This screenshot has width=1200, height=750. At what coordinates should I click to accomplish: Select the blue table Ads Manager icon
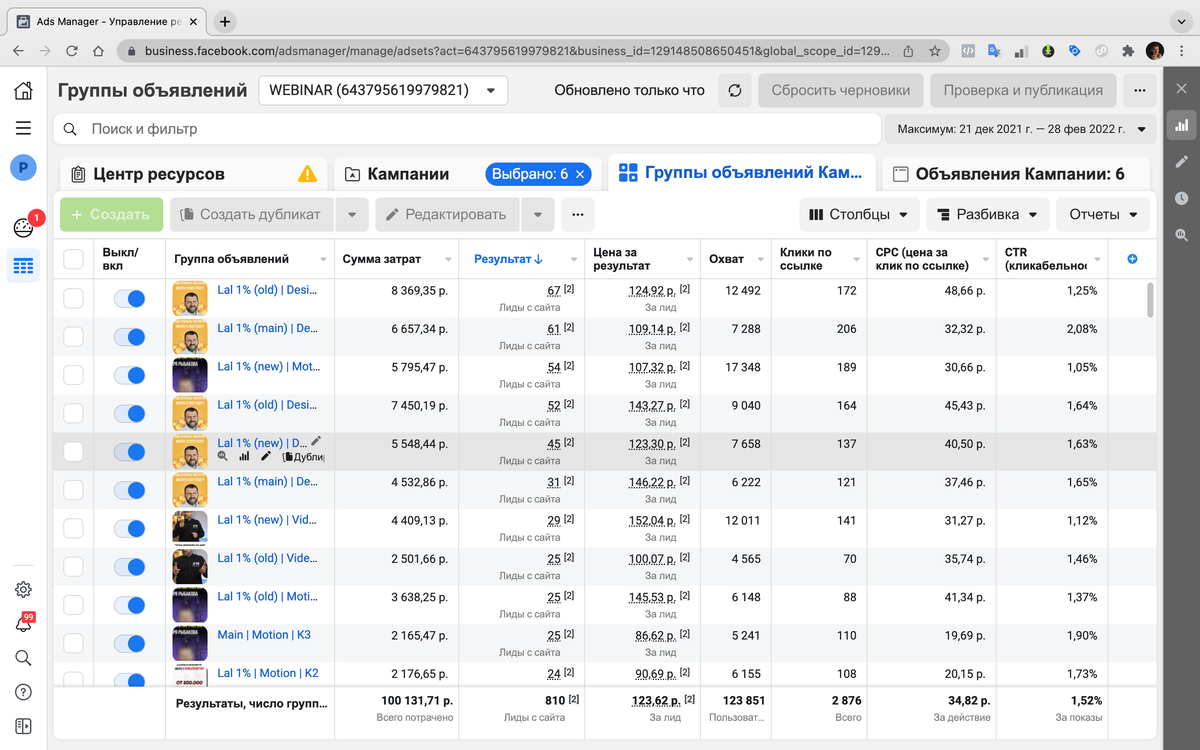(23, 265)
